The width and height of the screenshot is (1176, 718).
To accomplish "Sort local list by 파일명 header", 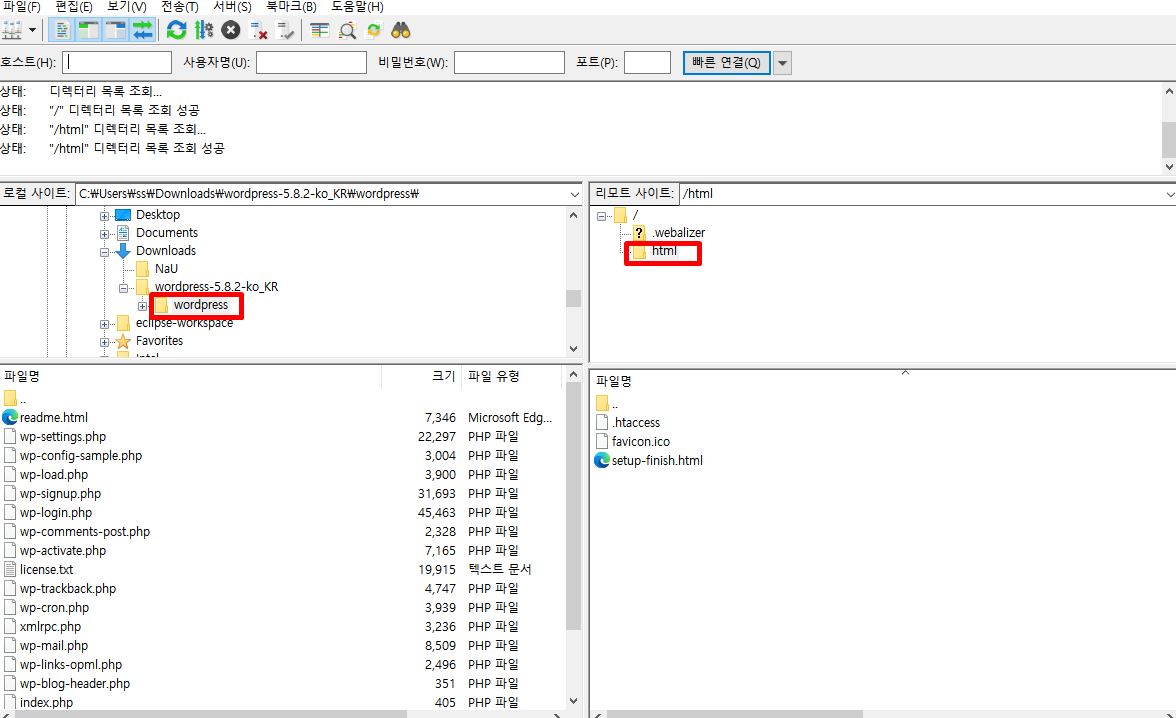I will 22,376.
